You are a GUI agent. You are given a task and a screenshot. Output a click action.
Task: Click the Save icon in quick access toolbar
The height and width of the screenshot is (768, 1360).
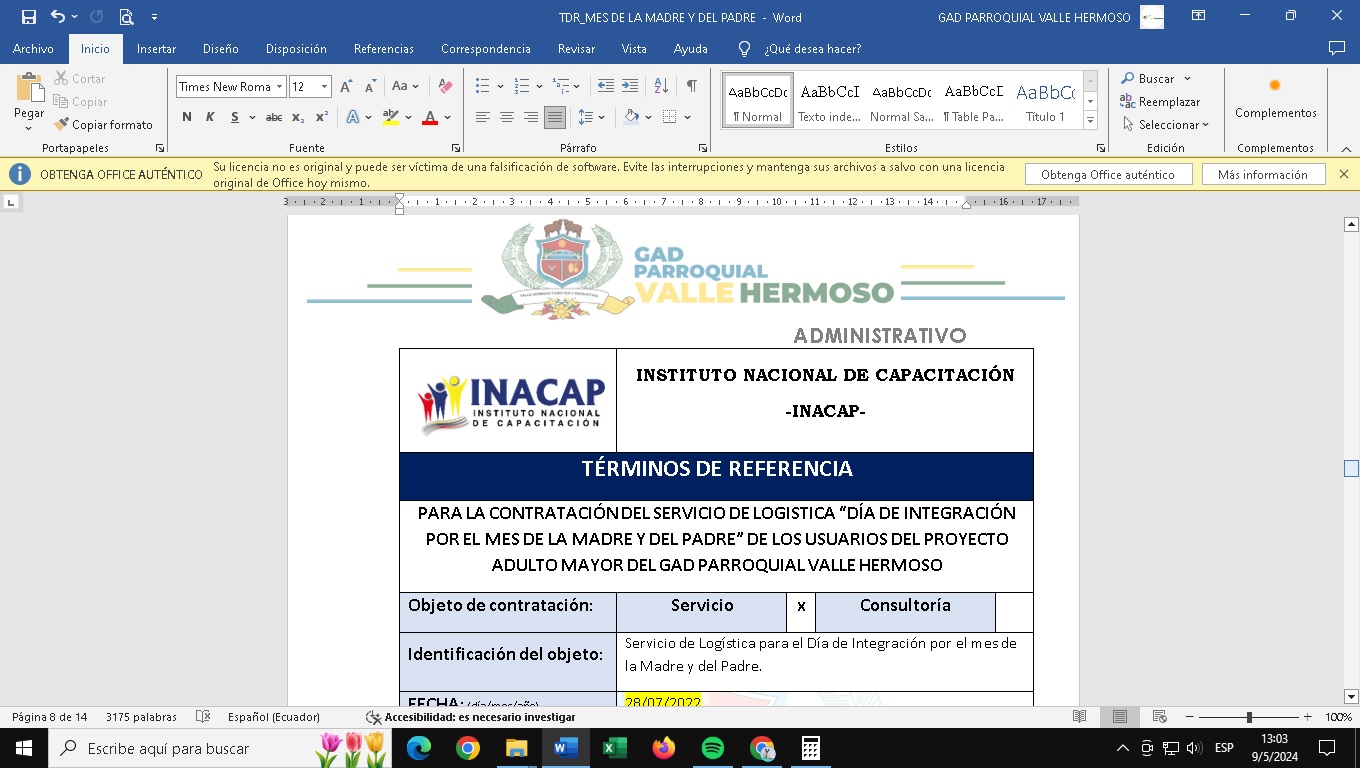click(x=28, y=17)
